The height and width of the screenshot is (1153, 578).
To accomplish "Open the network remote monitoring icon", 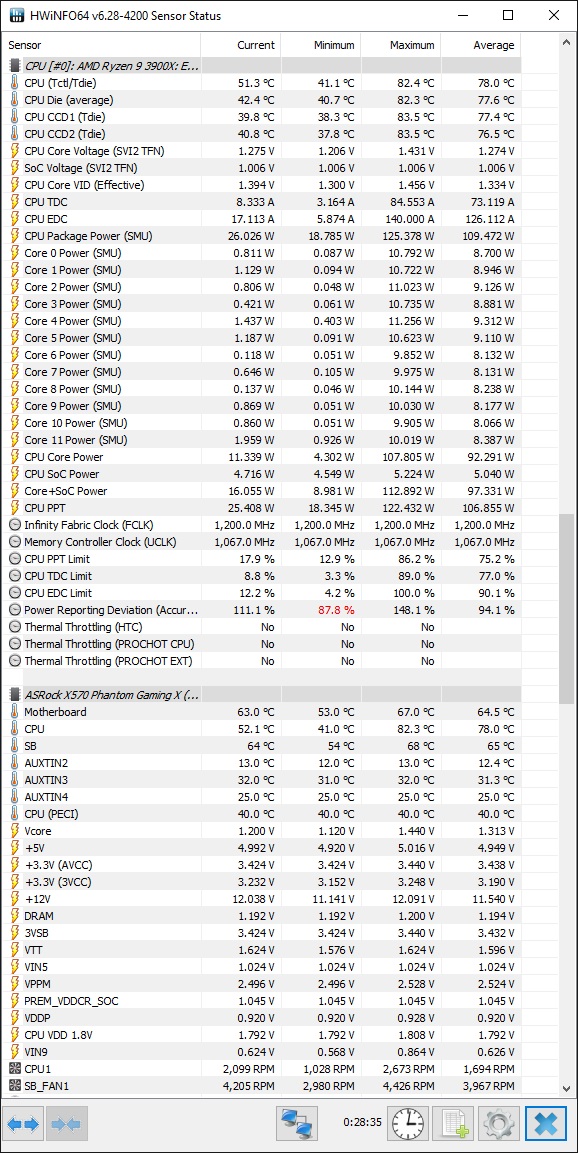I will (x=297, y=1124).
